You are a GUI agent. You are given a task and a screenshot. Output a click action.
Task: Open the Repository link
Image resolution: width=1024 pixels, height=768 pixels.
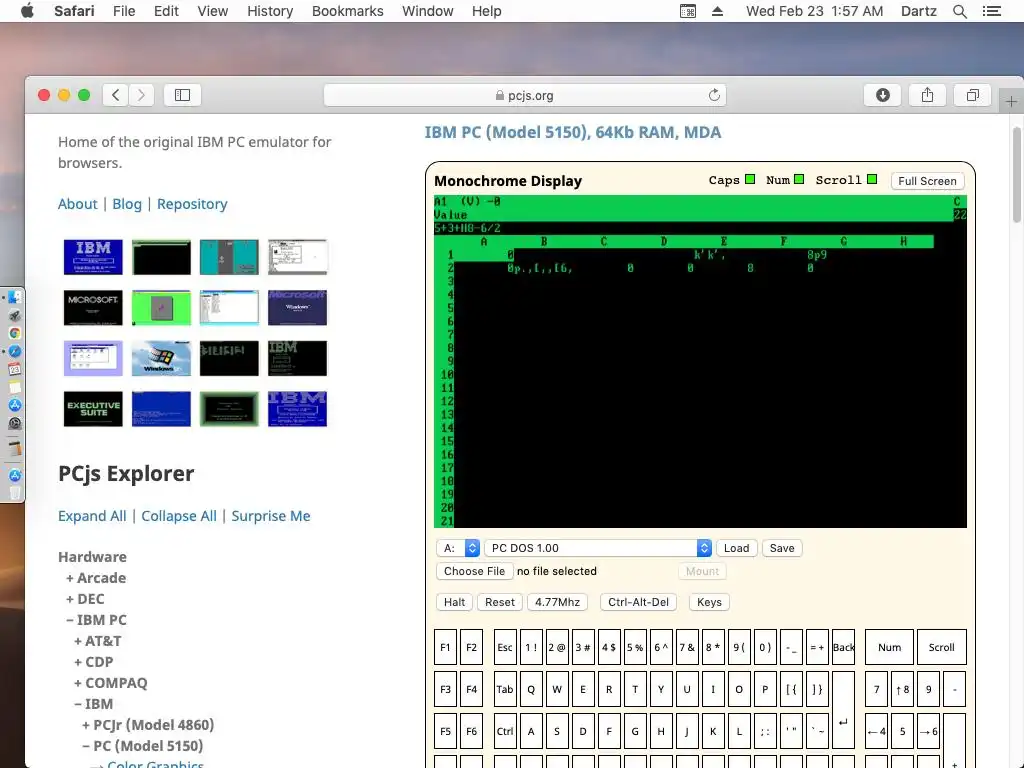[192, 204]
